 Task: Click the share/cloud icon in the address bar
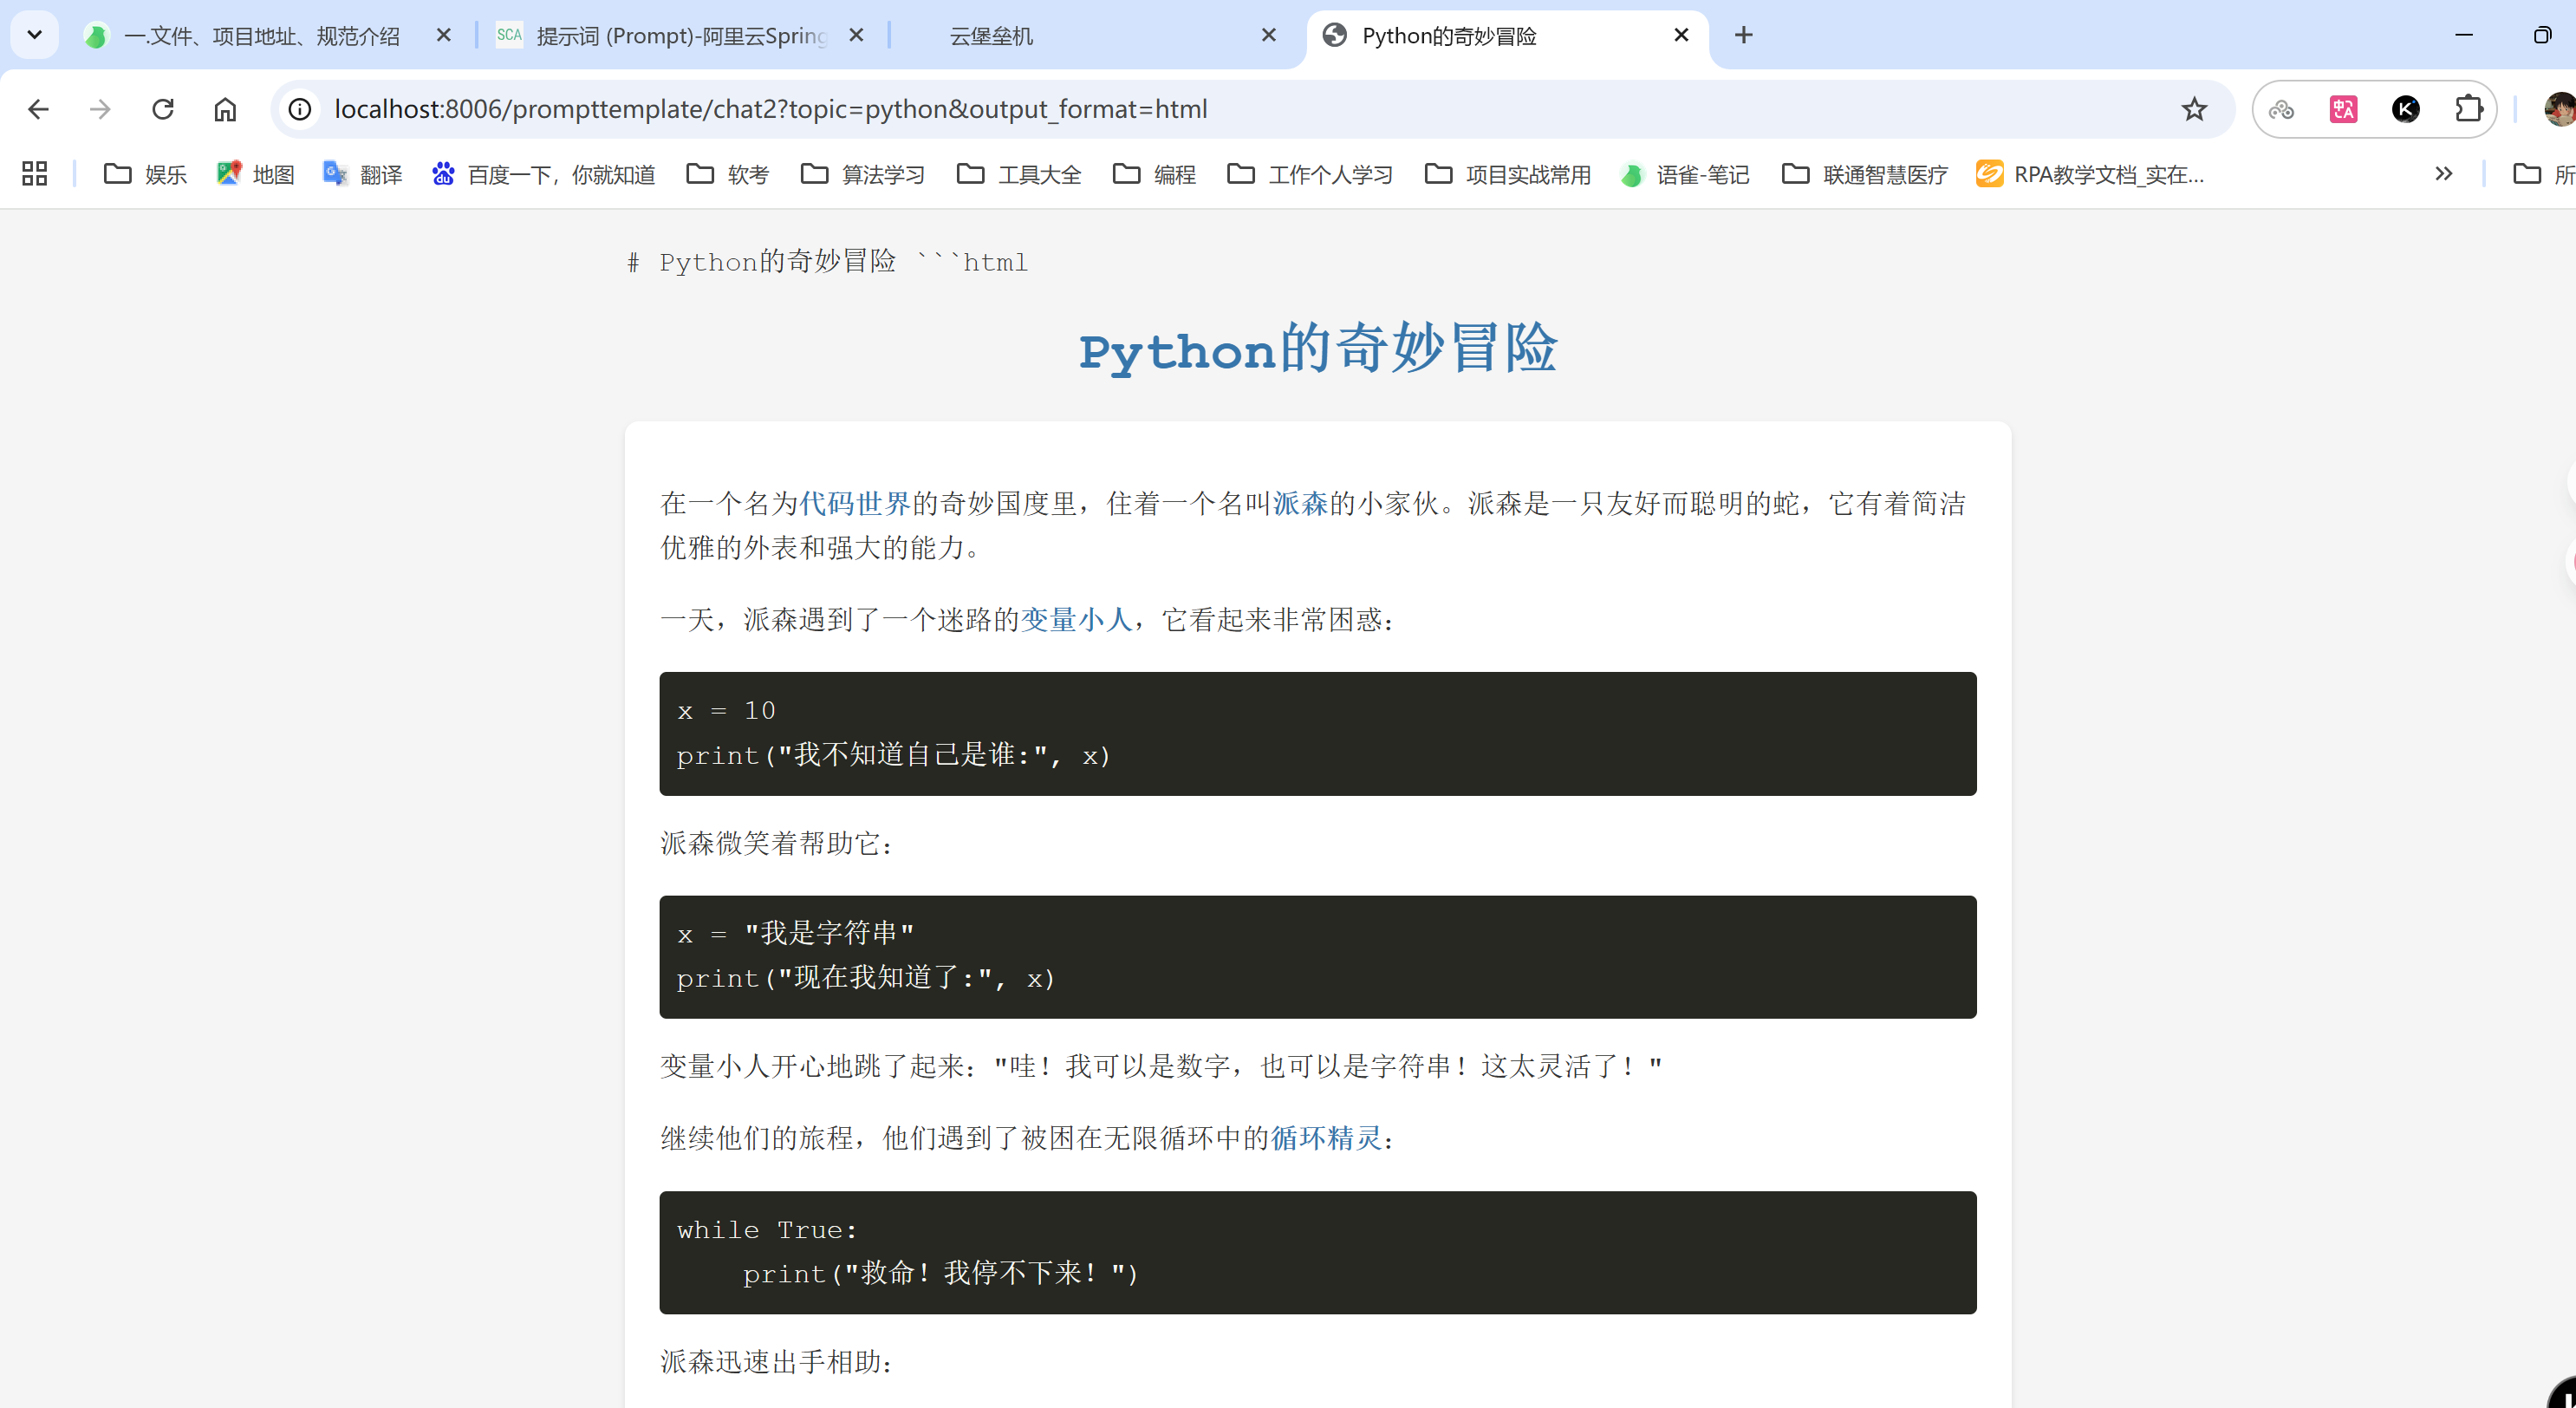[x=2283, y=110]
